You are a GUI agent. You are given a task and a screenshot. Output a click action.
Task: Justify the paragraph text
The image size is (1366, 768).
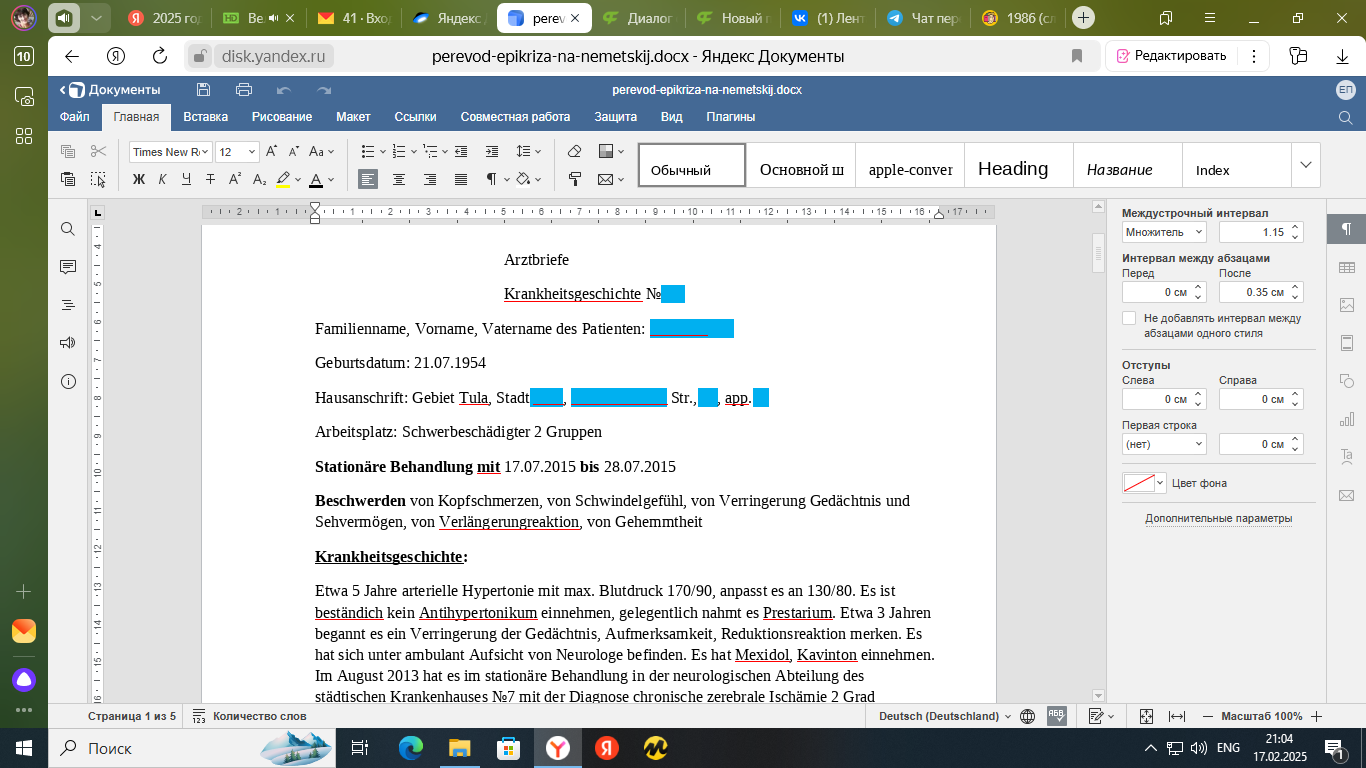click(461, 179)
